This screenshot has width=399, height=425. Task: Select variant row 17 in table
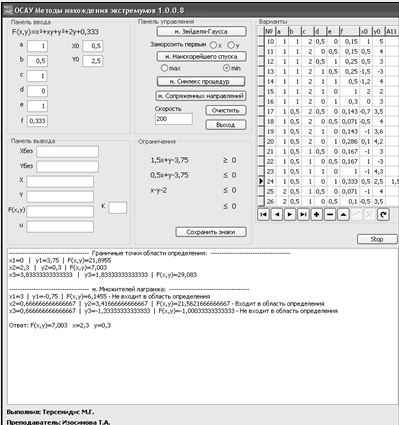click(328, 111)
